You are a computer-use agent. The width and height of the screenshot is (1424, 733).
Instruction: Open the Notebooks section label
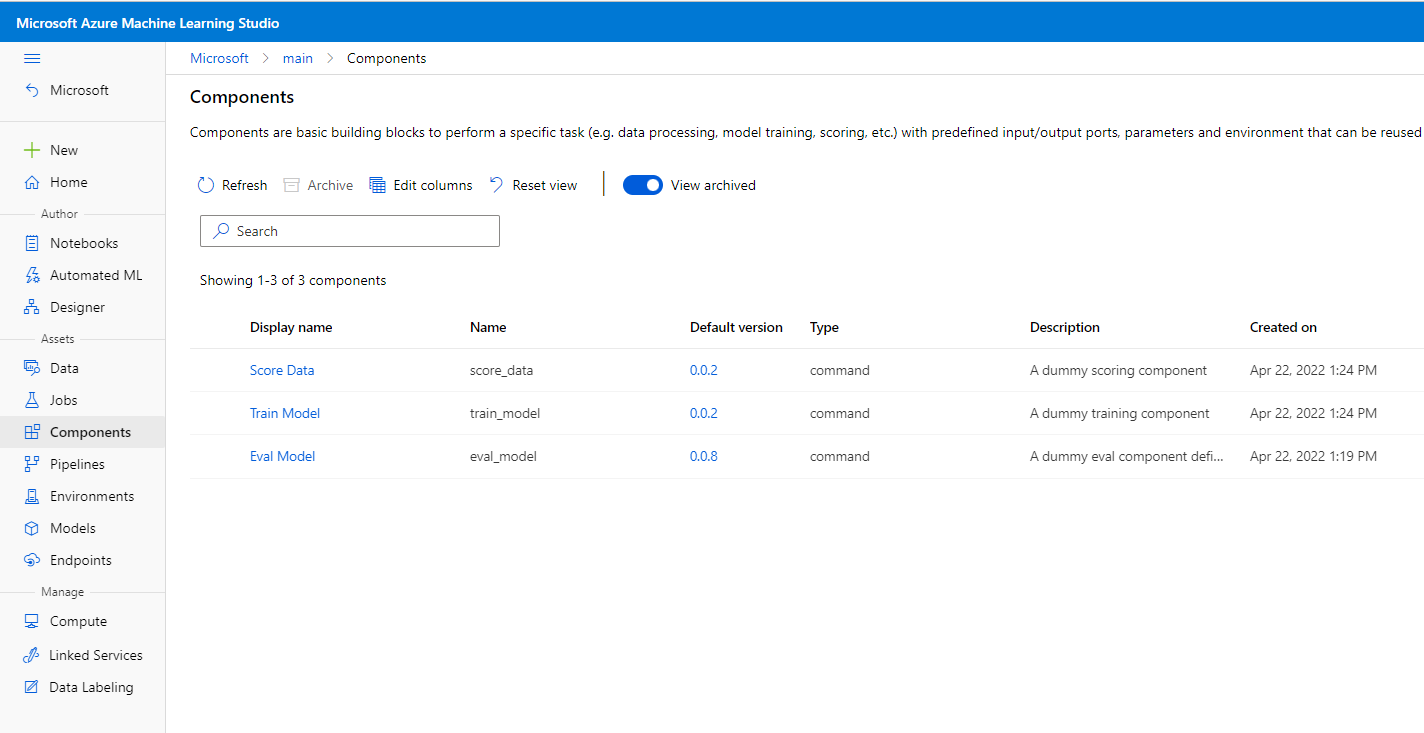pos(84,243)
